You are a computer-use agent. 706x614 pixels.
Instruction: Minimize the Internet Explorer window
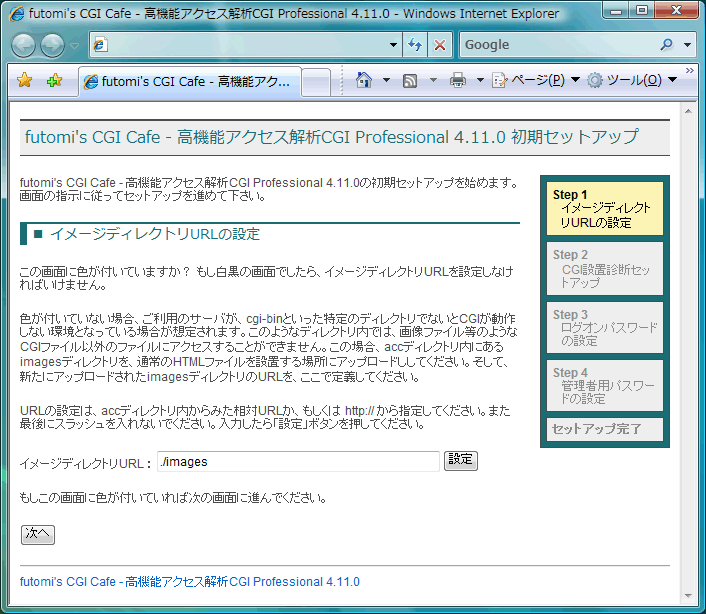click(x=615, y=10)
